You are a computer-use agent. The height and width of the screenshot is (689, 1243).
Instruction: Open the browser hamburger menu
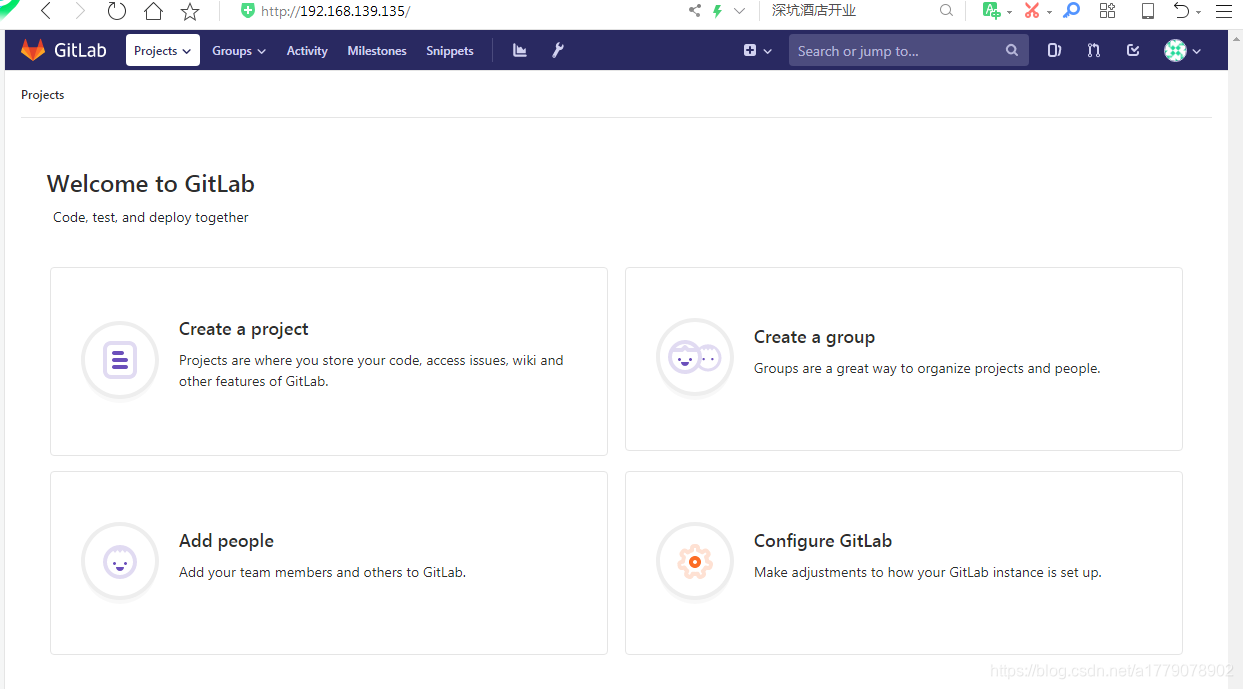tap(1224, 11)
